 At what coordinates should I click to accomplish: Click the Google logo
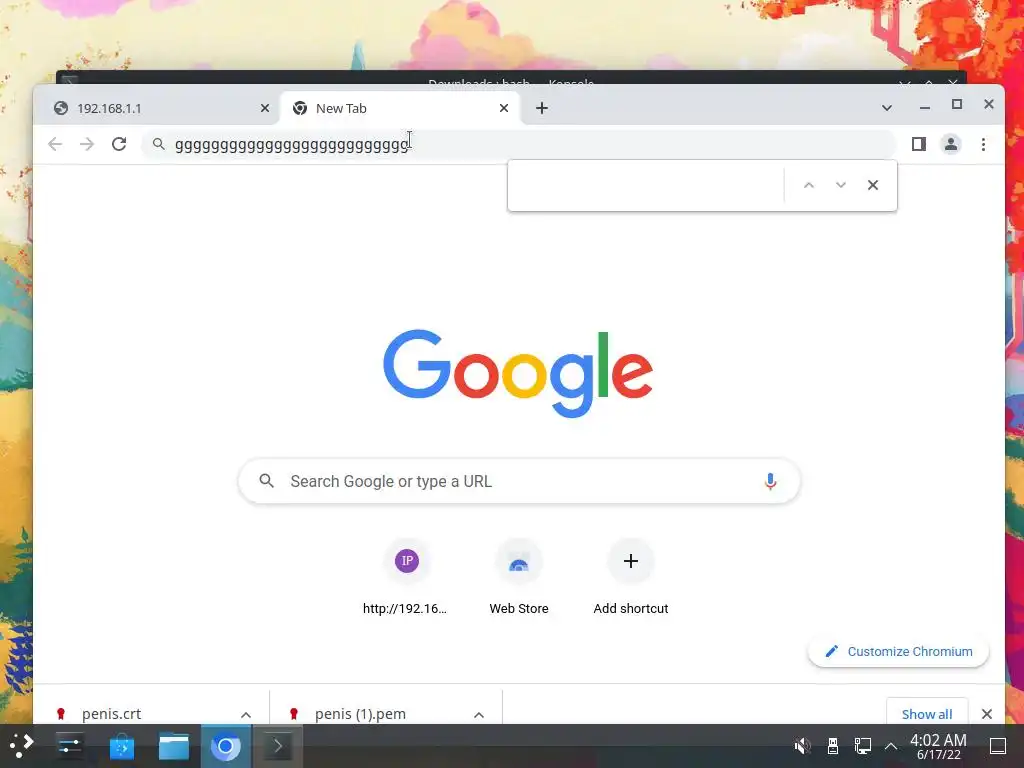click(x=518, y=372)
